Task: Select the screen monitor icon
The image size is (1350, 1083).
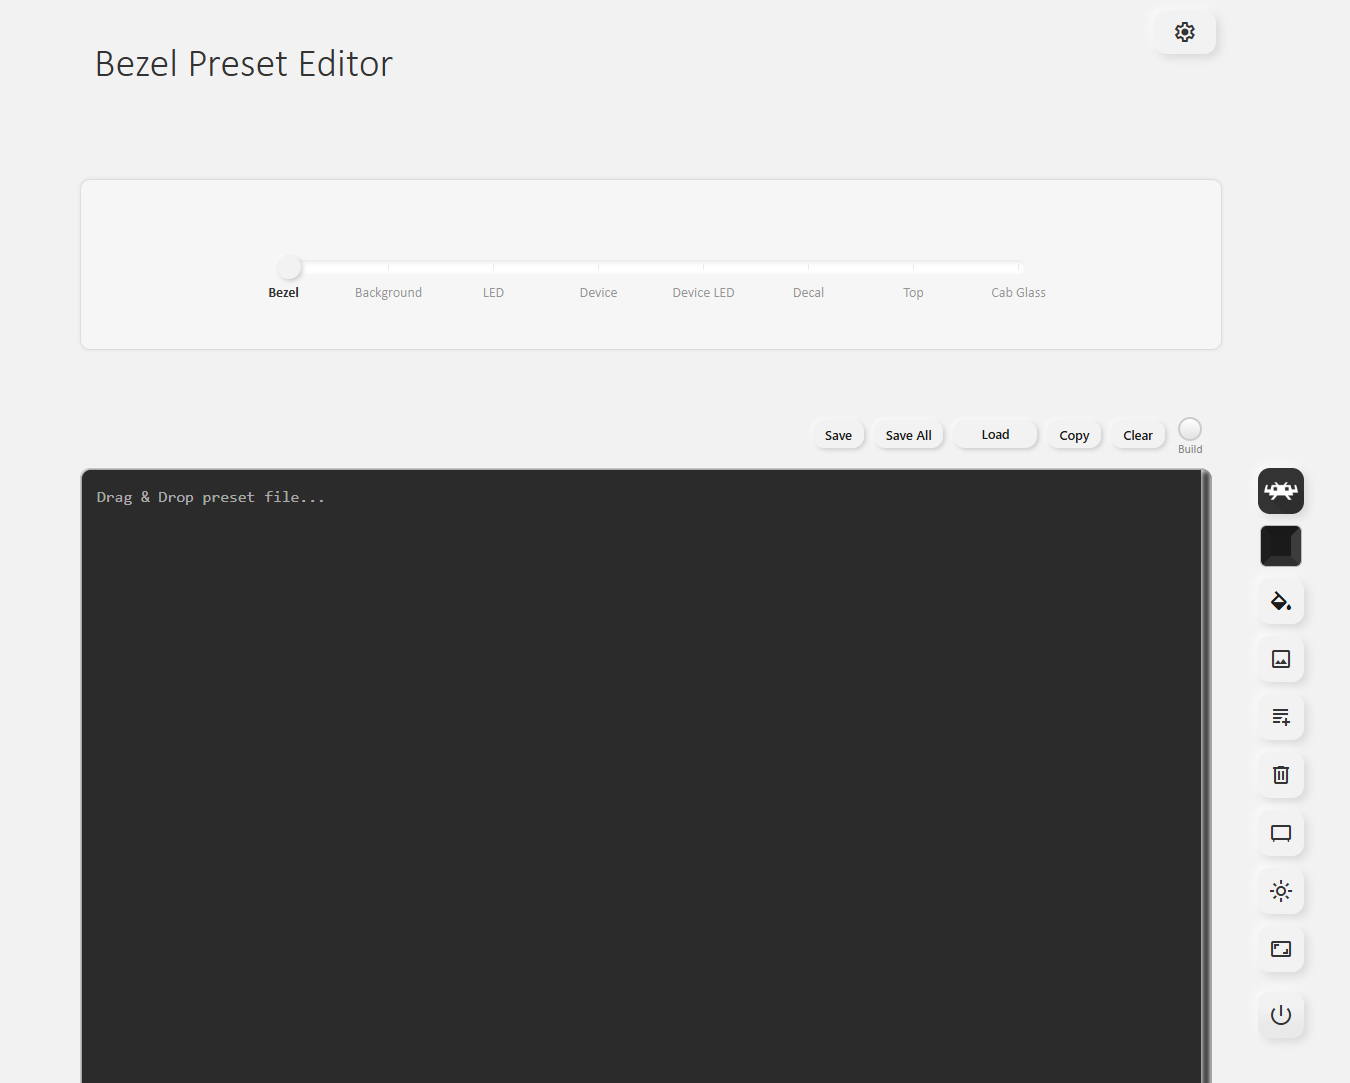Action: click(x=1280, y=833)
